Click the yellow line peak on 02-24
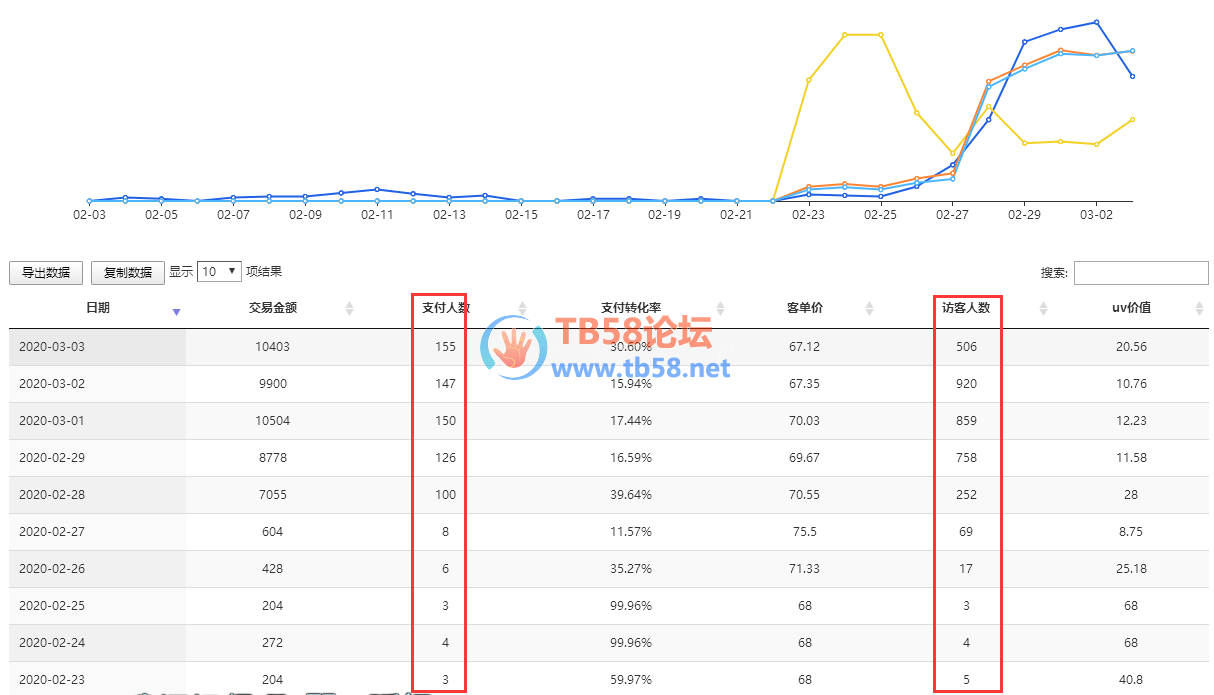This screenshot has width=1214, height=695. pos(845,35)
